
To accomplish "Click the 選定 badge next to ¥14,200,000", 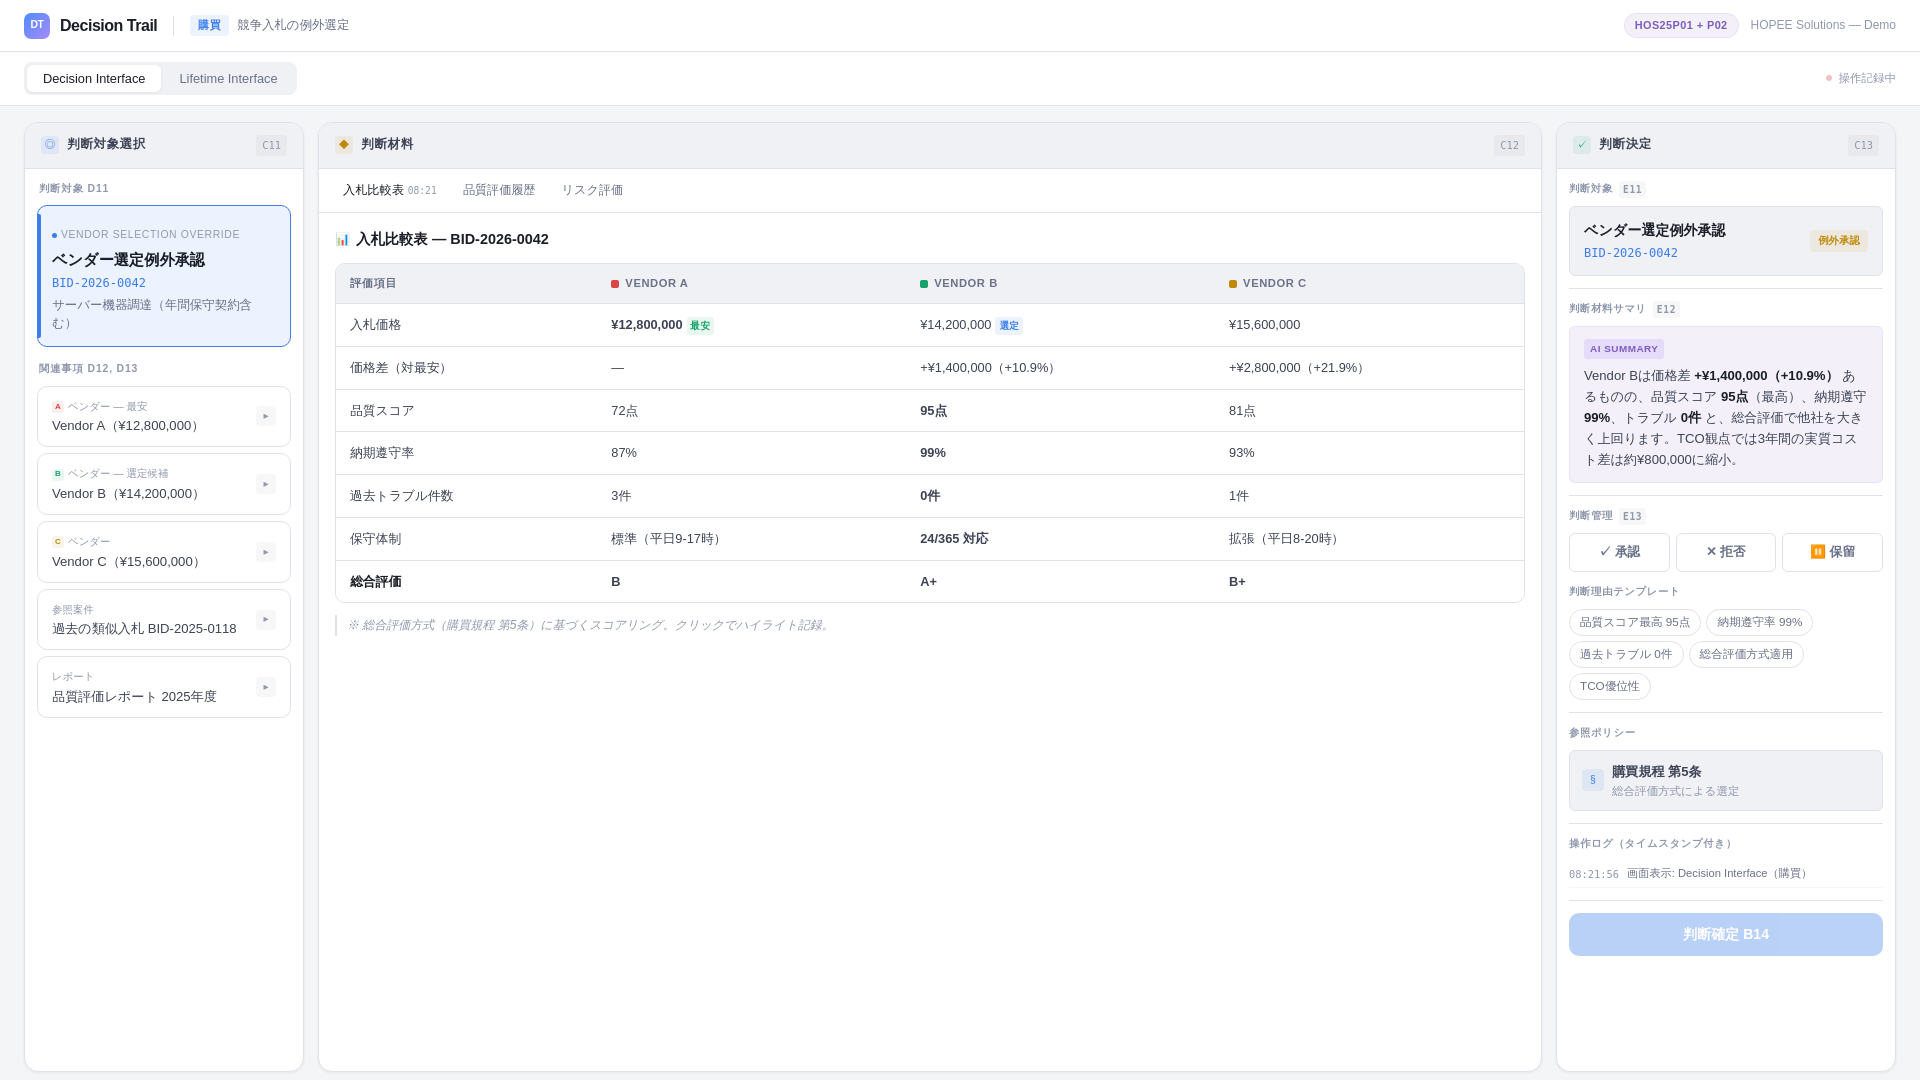I will pyautogui.click(x=1009, y=326).
